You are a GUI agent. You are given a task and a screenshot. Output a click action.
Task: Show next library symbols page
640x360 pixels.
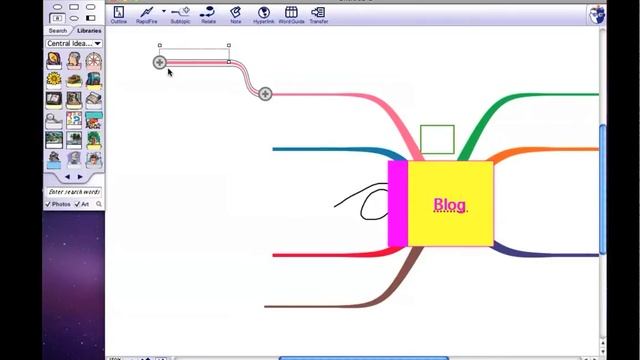[x=80, y=177]
